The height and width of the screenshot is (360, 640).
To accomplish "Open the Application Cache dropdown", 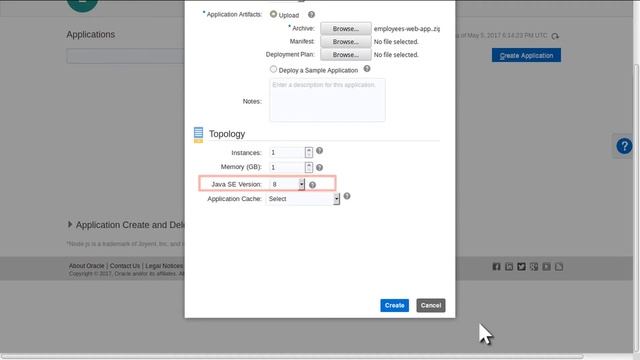I will click(336, 199).
